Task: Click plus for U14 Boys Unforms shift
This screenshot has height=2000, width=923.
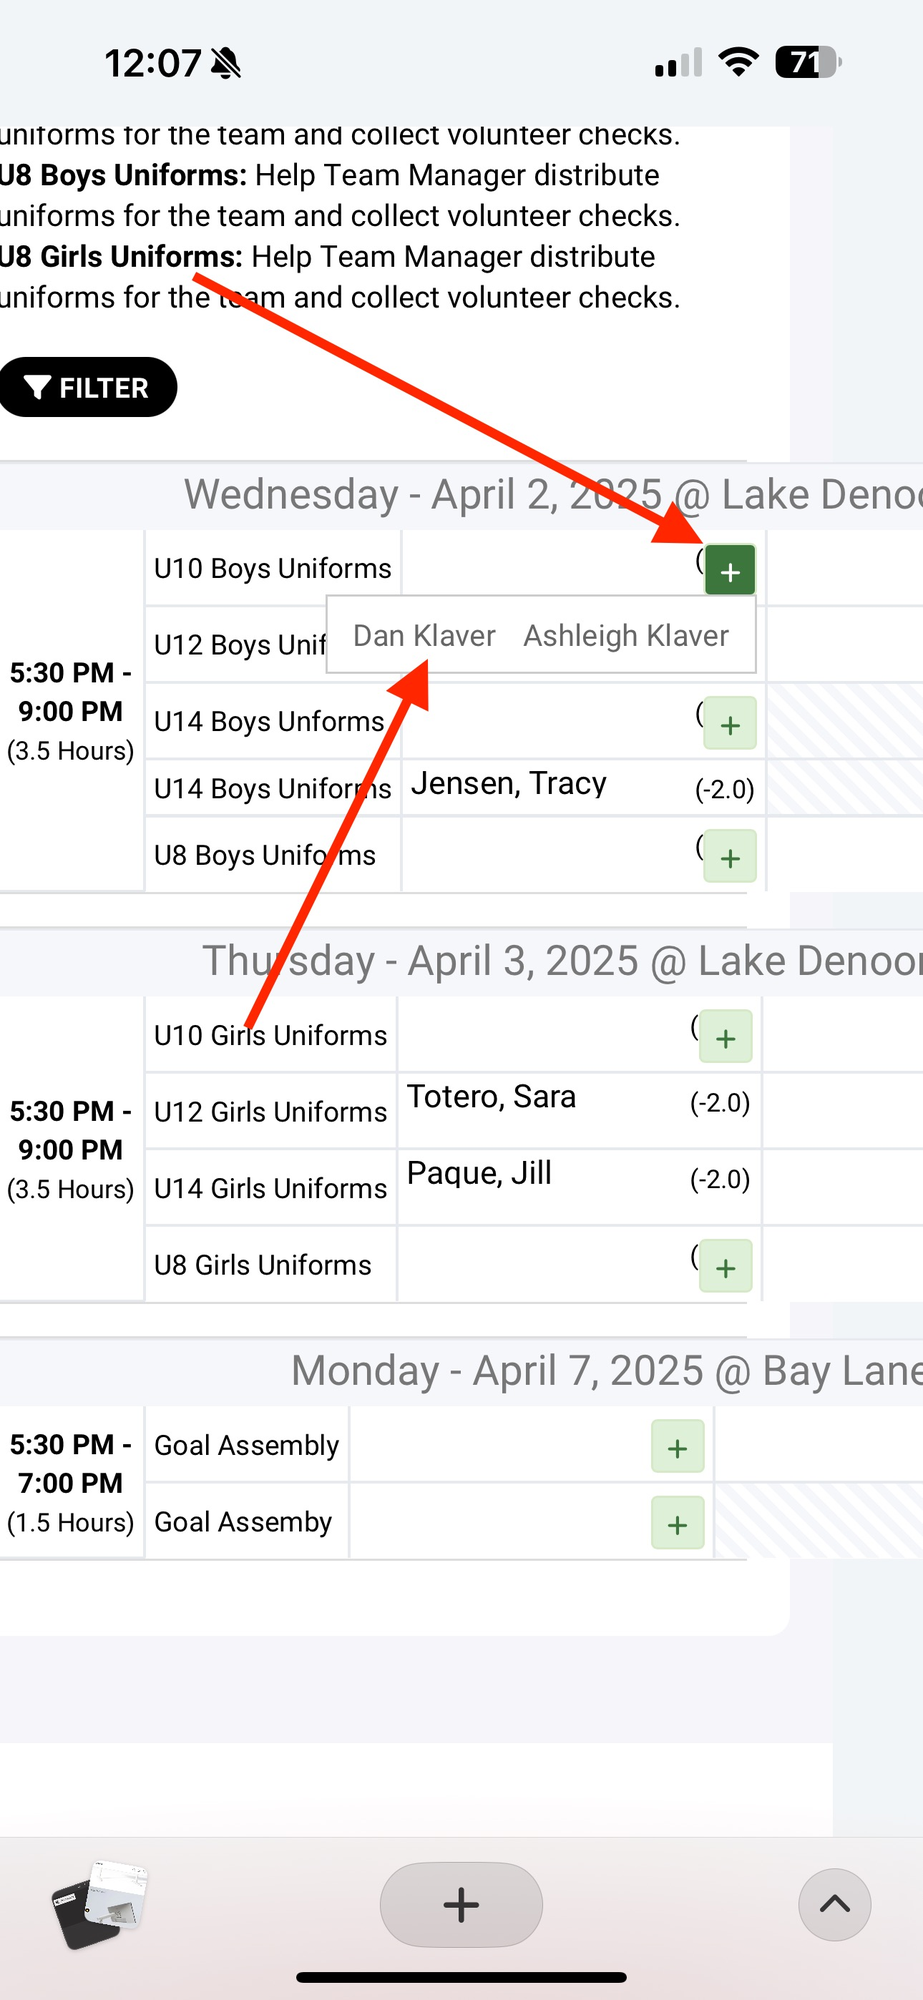Action: click(730, 724)
